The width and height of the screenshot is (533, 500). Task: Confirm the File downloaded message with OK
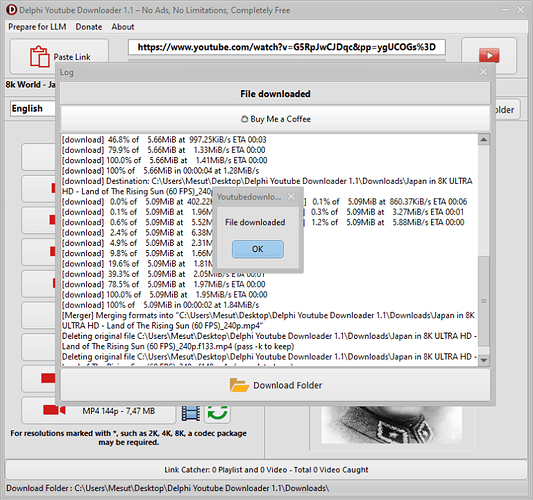(258, 249)
